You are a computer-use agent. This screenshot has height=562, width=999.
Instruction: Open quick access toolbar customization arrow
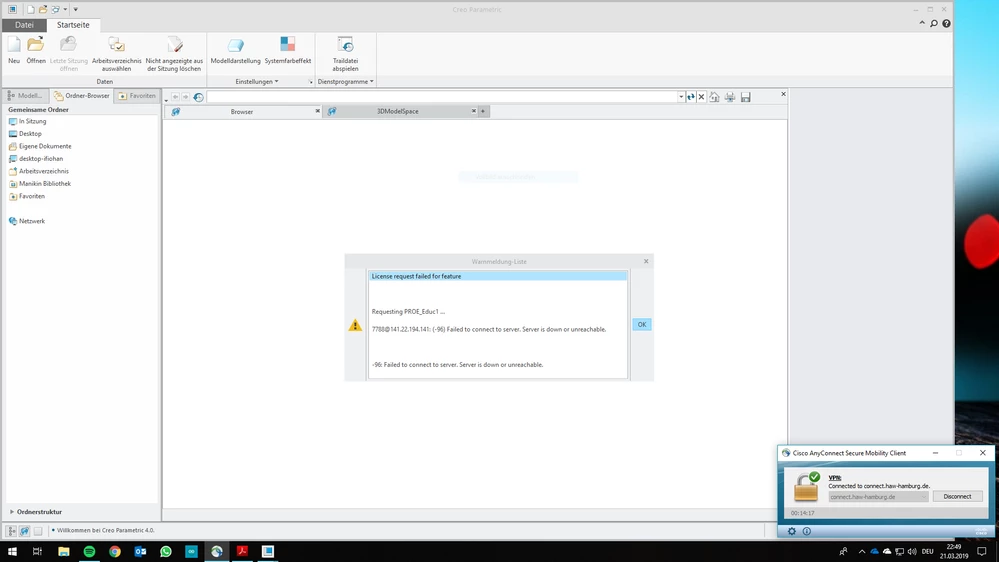tap(75, 10)
